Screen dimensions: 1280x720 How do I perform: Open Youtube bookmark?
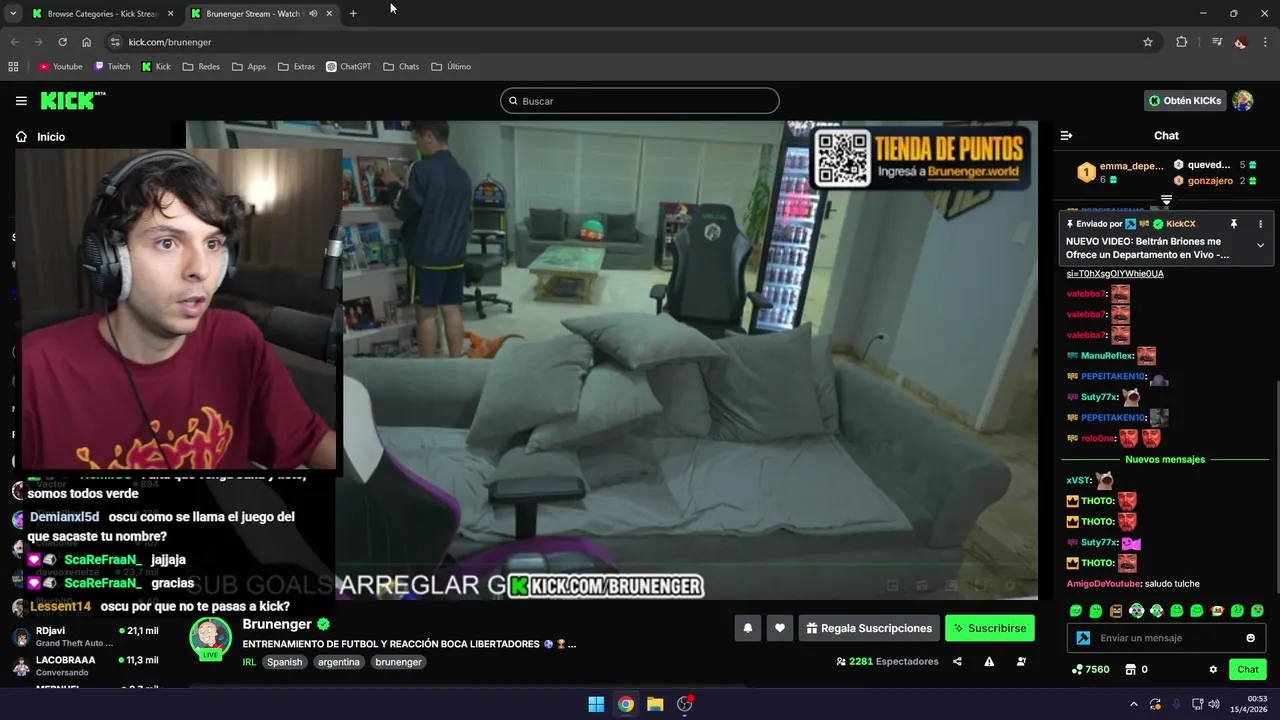[61, 67]
